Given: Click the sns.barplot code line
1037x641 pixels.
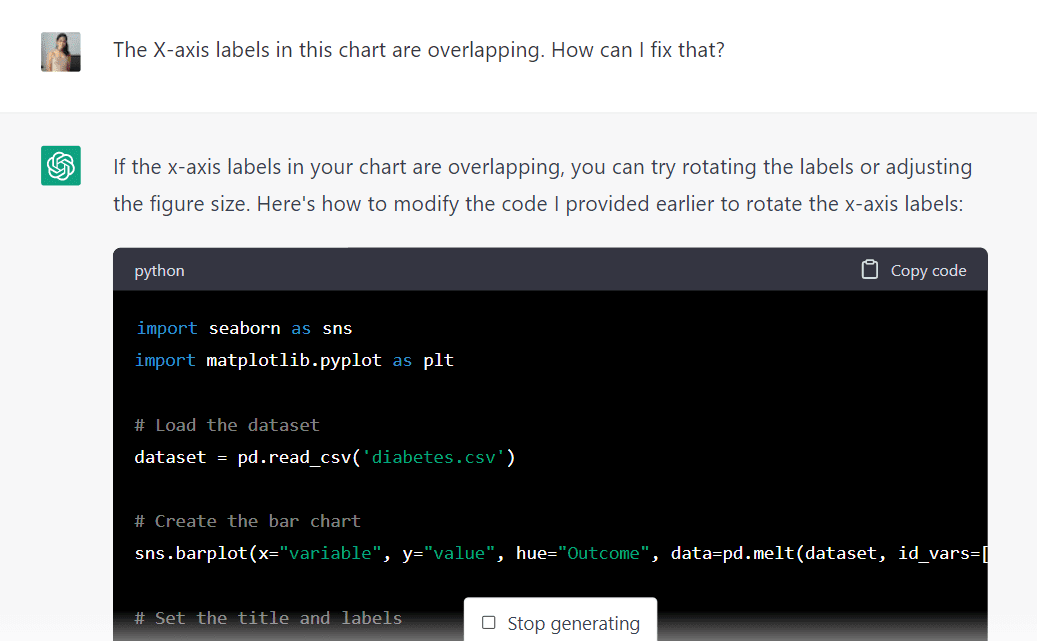Looking at the screenshot, I should 561,553.
